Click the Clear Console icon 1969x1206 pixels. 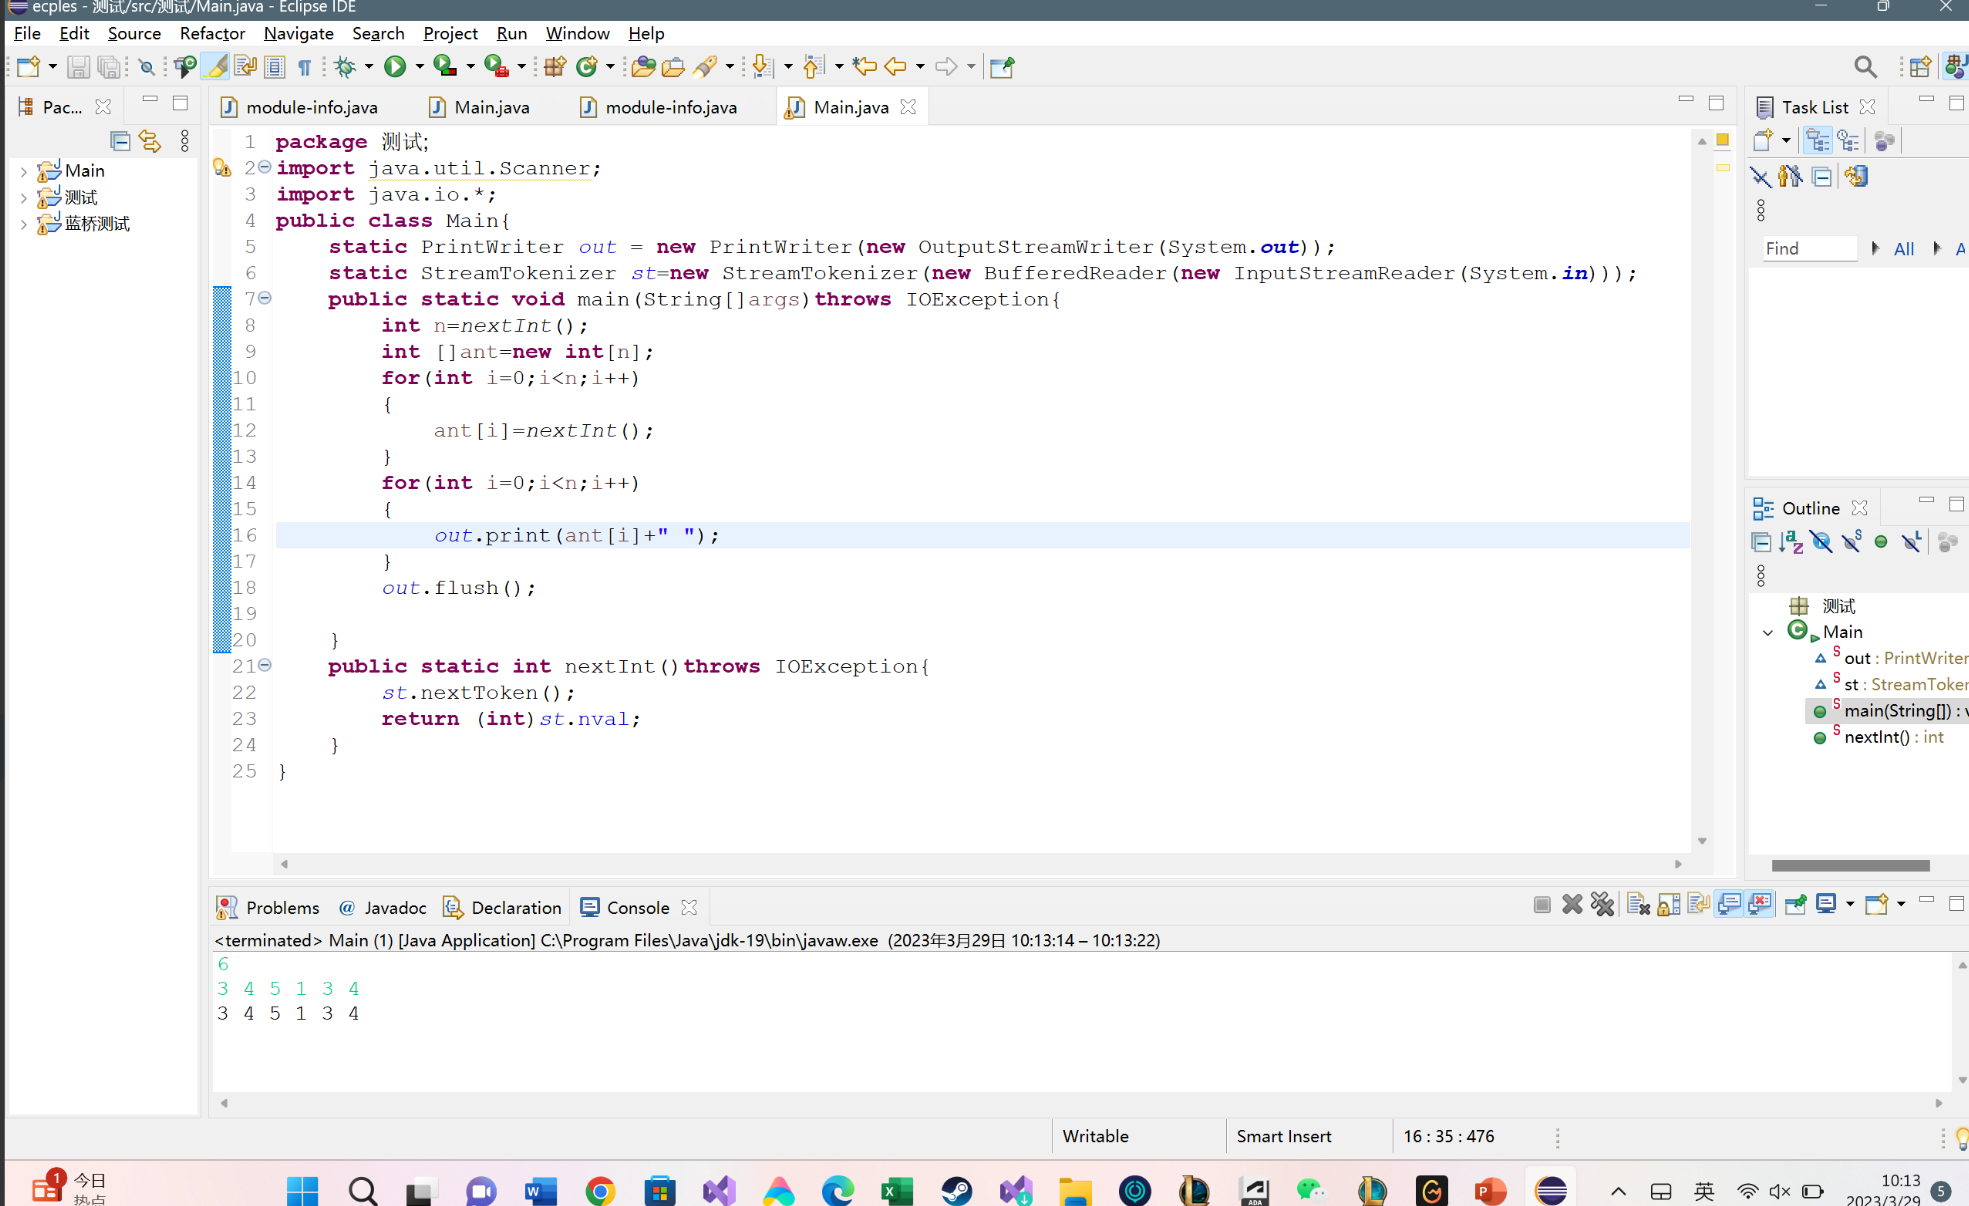click(1637, 905)
